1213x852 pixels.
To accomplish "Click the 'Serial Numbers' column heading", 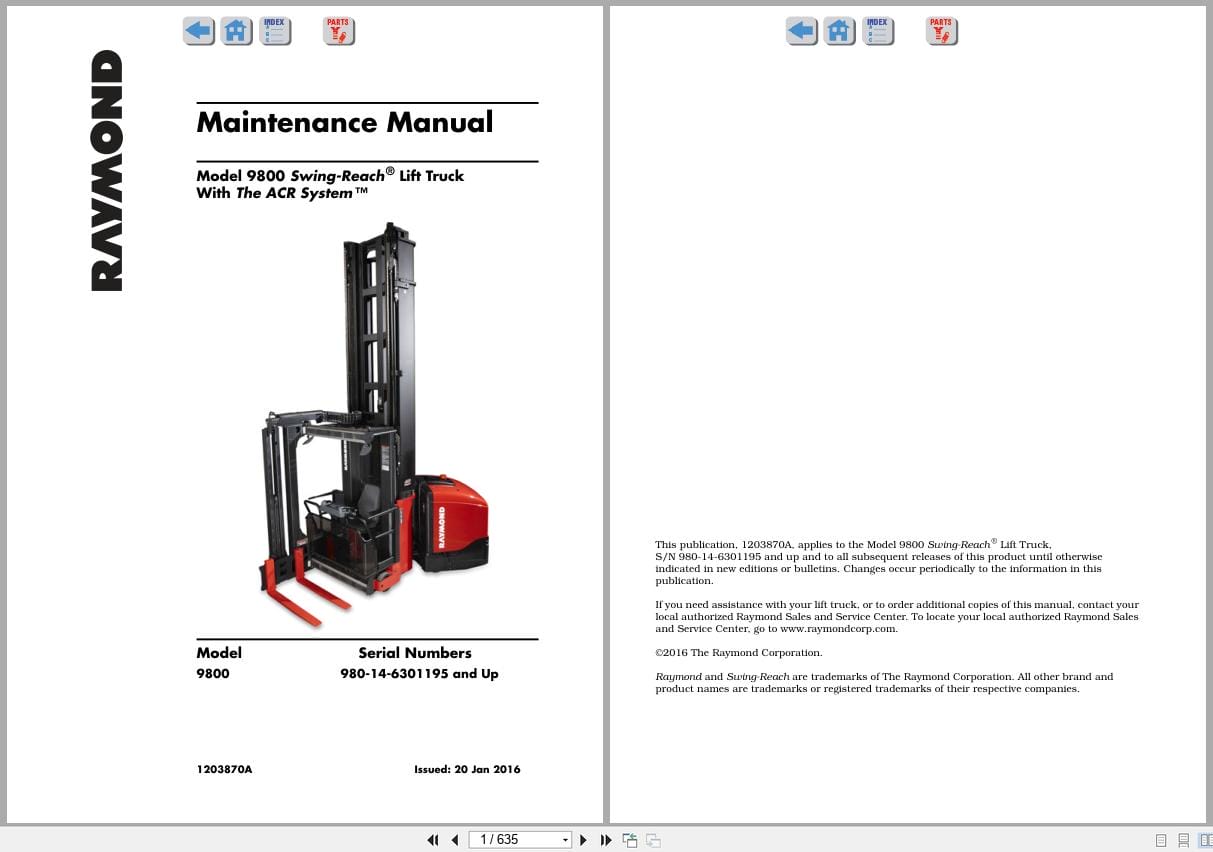I will (415, 653).
